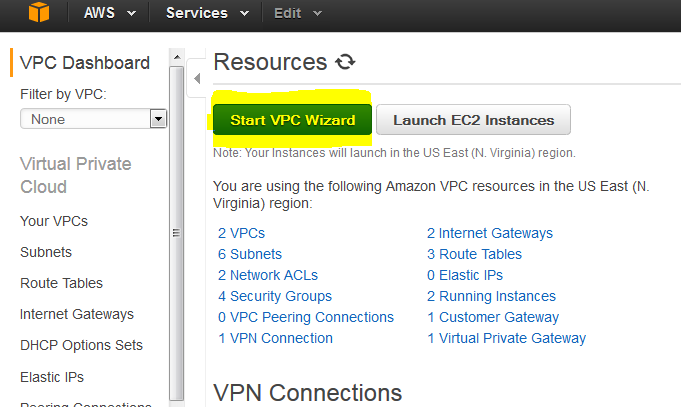
Task: Start the VPC Wizard
Action: [x=292, y=119]
